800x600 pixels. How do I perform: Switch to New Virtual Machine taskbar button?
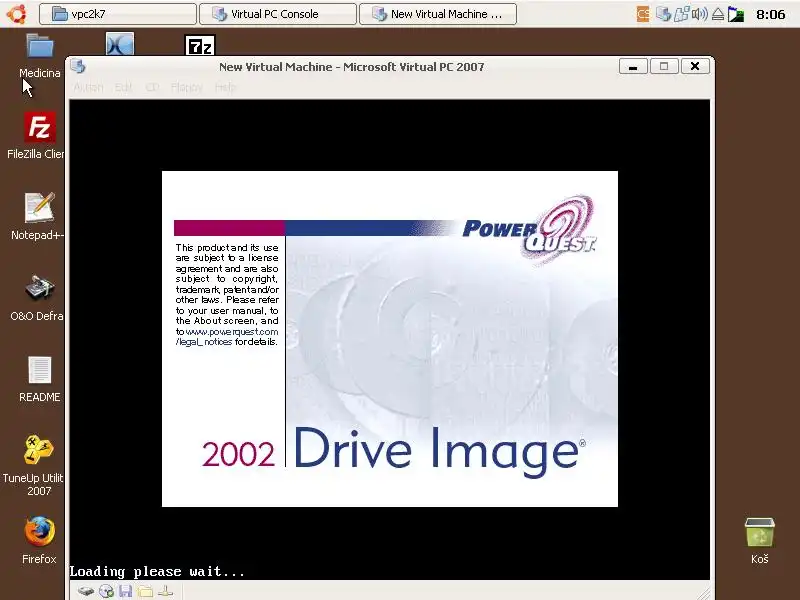pyautogui.click(x=438, y=14)
